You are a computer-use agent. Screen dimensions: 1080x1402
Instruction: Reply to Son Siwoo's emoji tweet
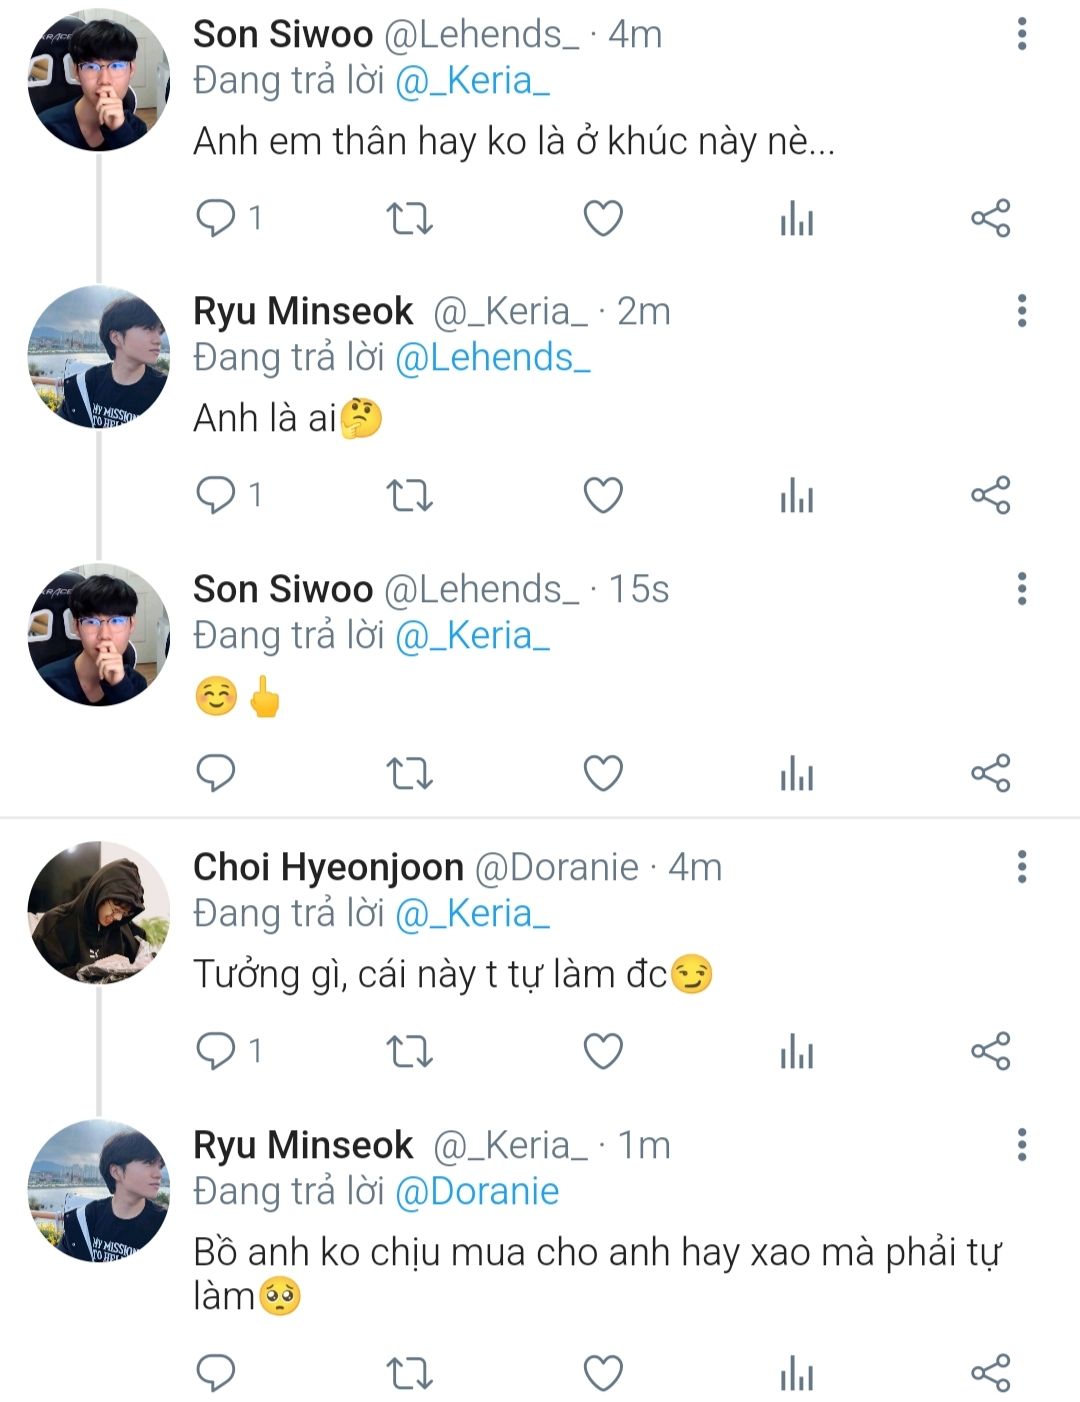[x=216, y=772]
